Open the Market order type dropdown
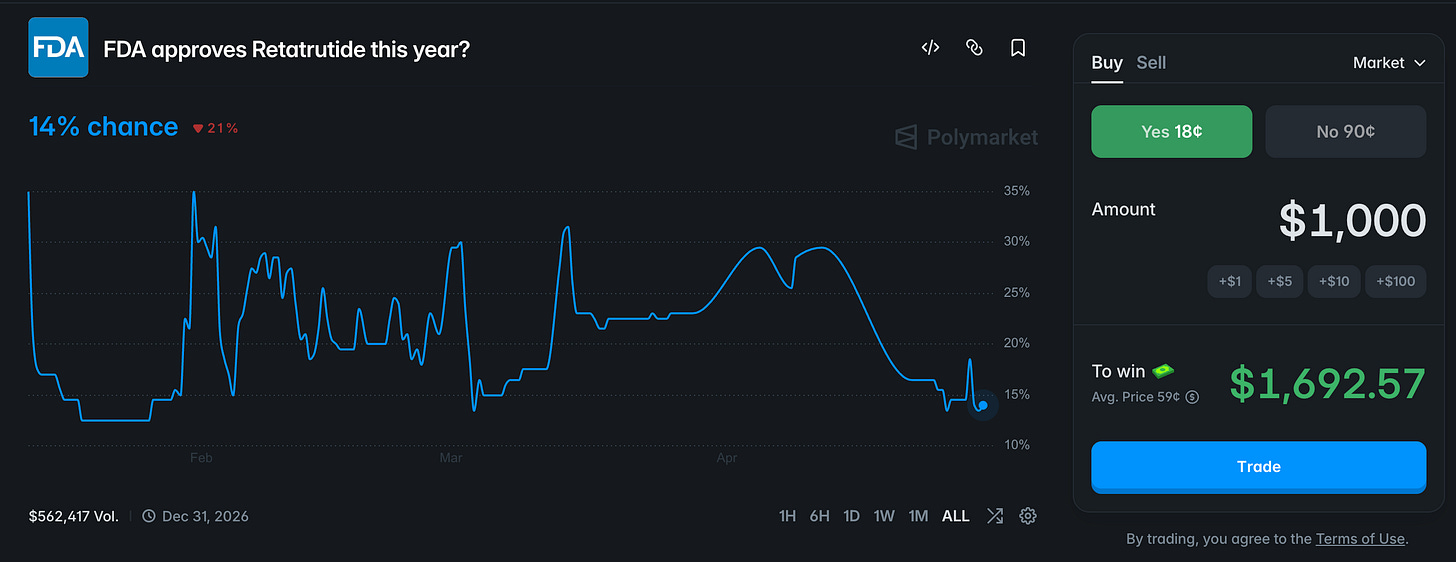This screenshot has width=1456, height=562. coord(1389,63)
